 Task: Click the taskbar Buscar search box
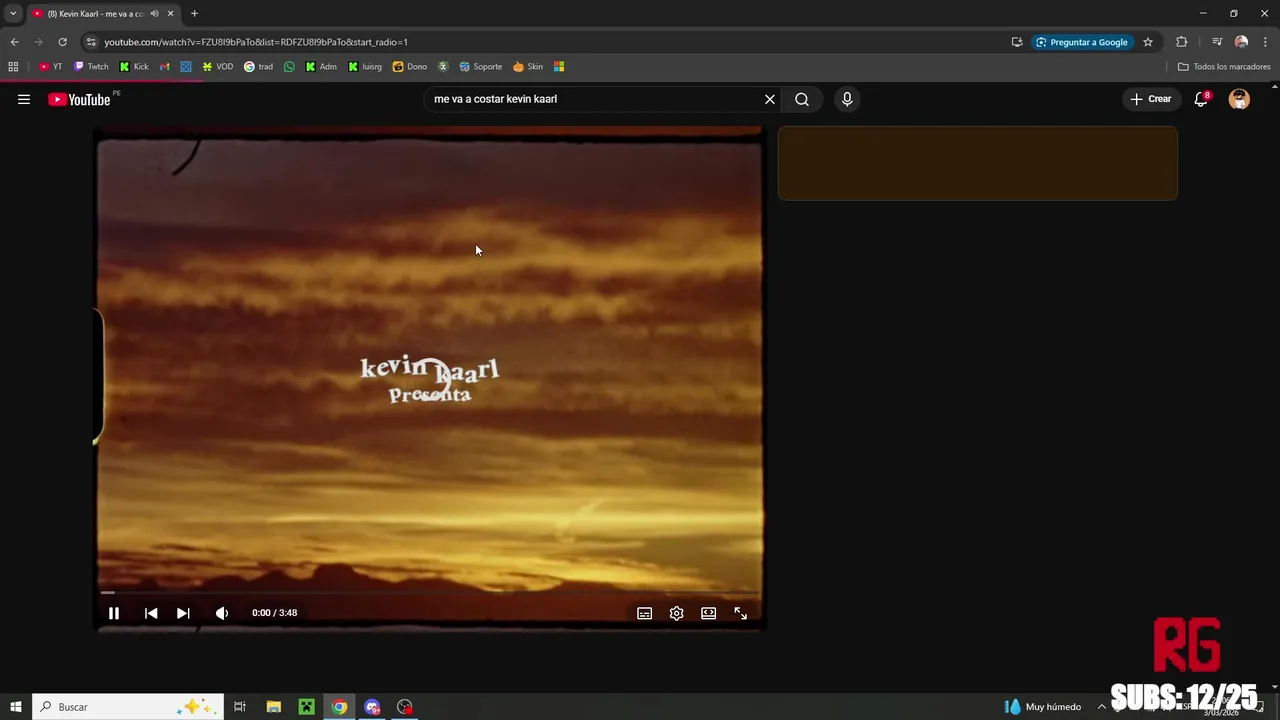coord(128,707)
